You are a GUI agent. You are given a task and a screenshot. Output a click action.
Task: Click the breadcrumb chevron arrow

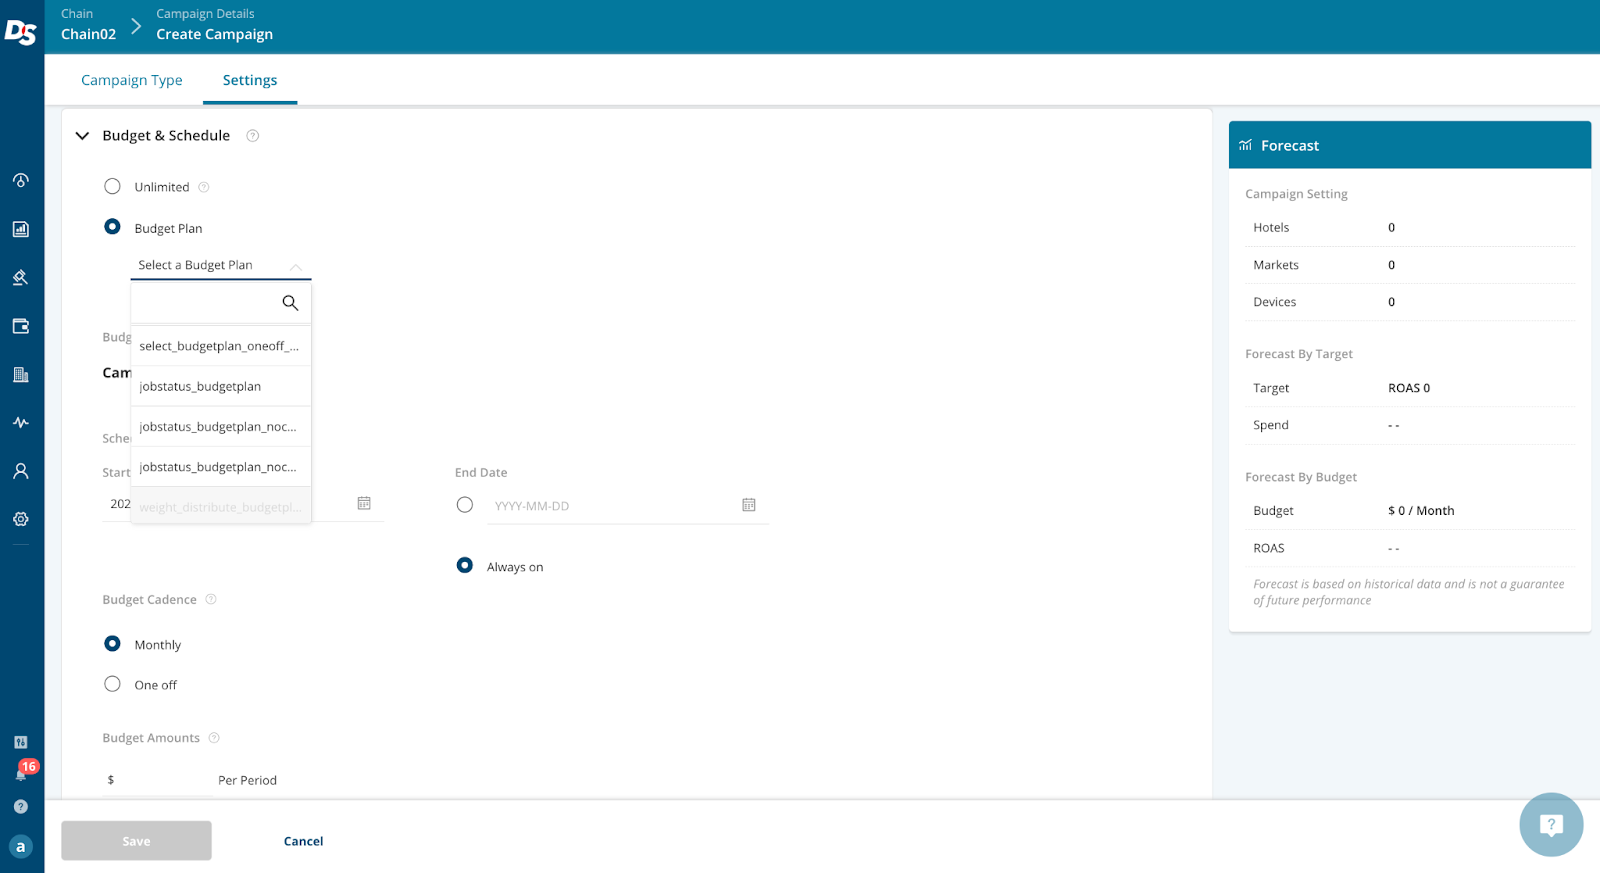pos(136,26)
